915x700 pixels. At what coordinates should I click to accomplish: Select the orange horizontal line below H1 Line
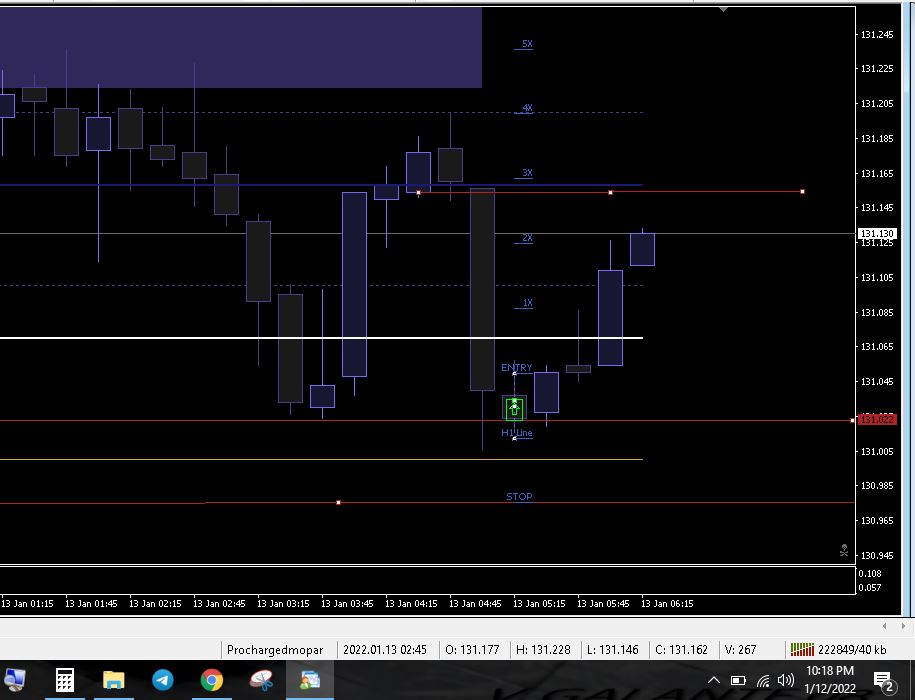[321, 459]
